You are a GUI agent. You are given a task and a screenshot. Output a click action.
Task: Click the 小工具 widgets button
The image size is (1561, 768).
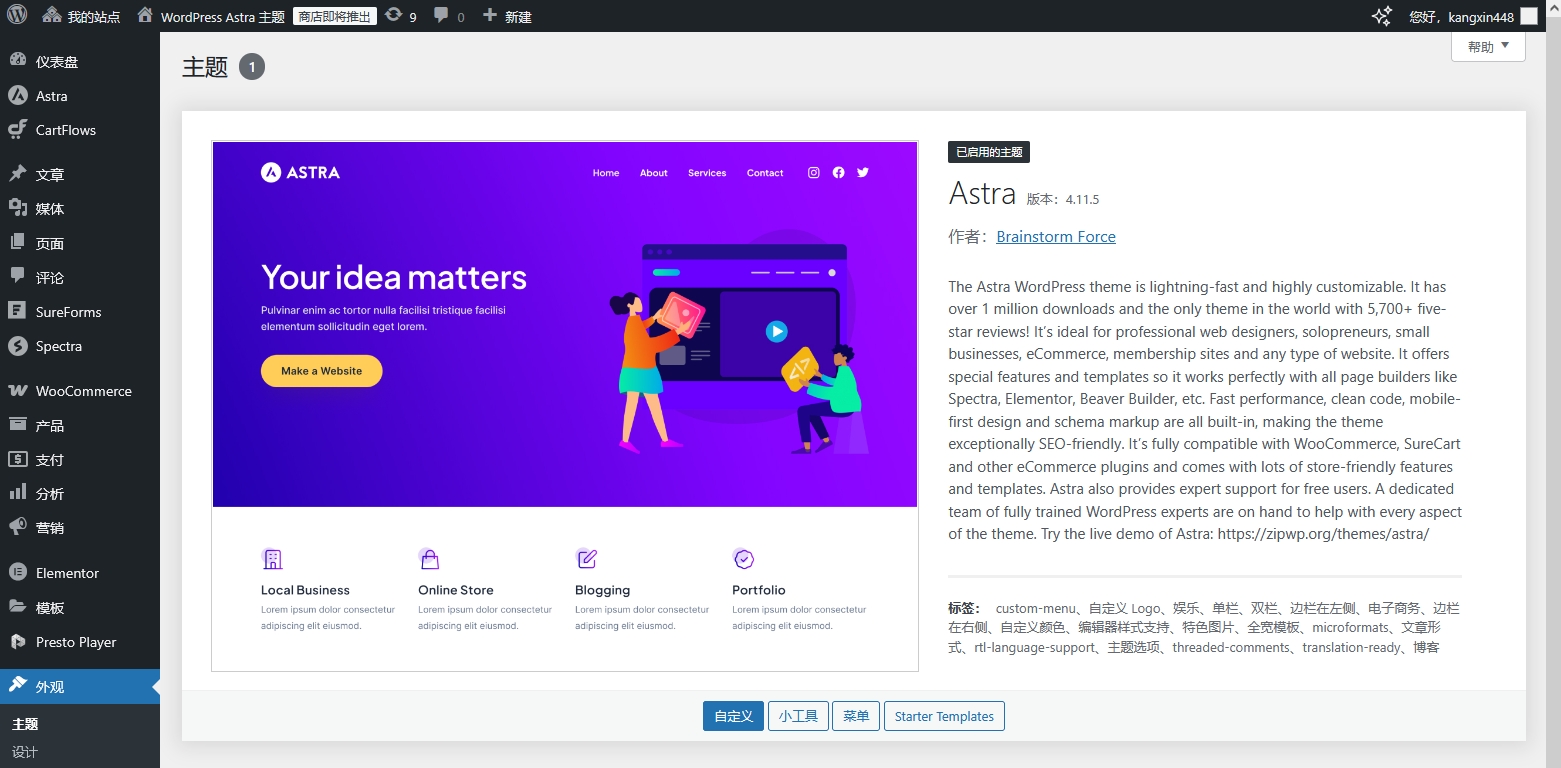click(798, 716)
